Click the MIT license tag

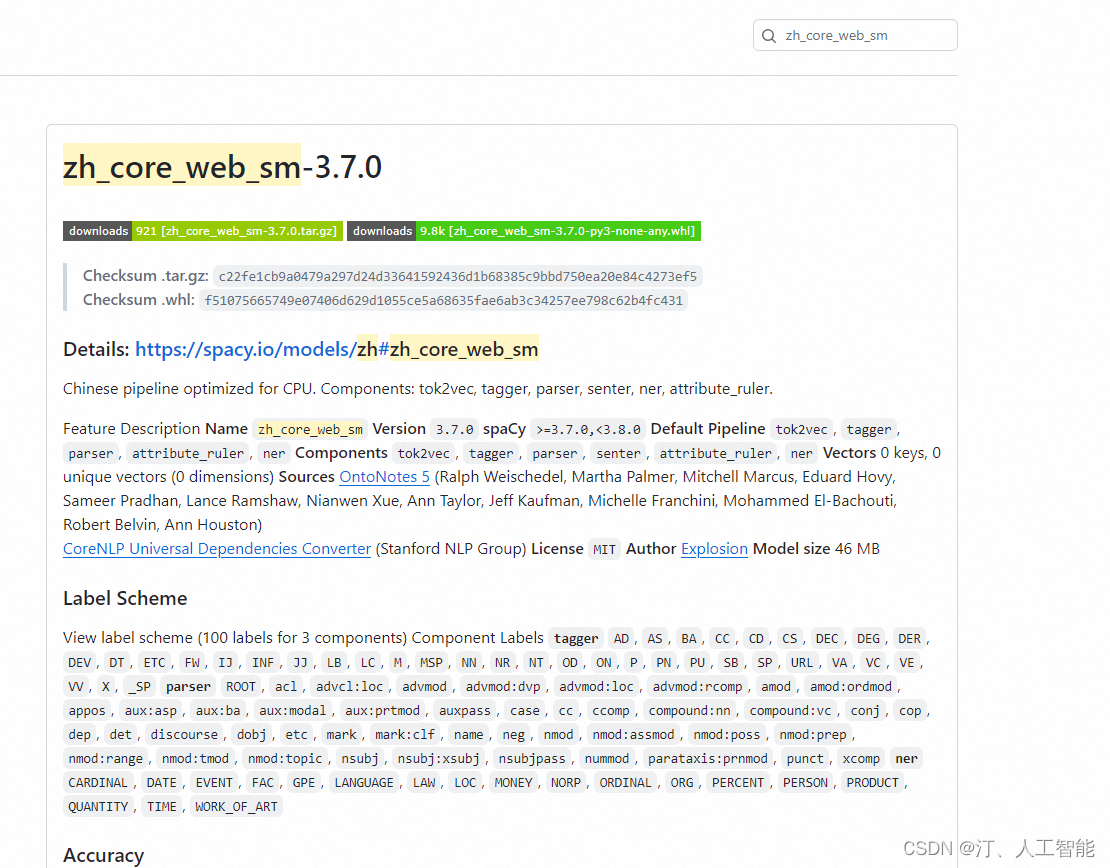pyautogui.click(x=604, y=549)
